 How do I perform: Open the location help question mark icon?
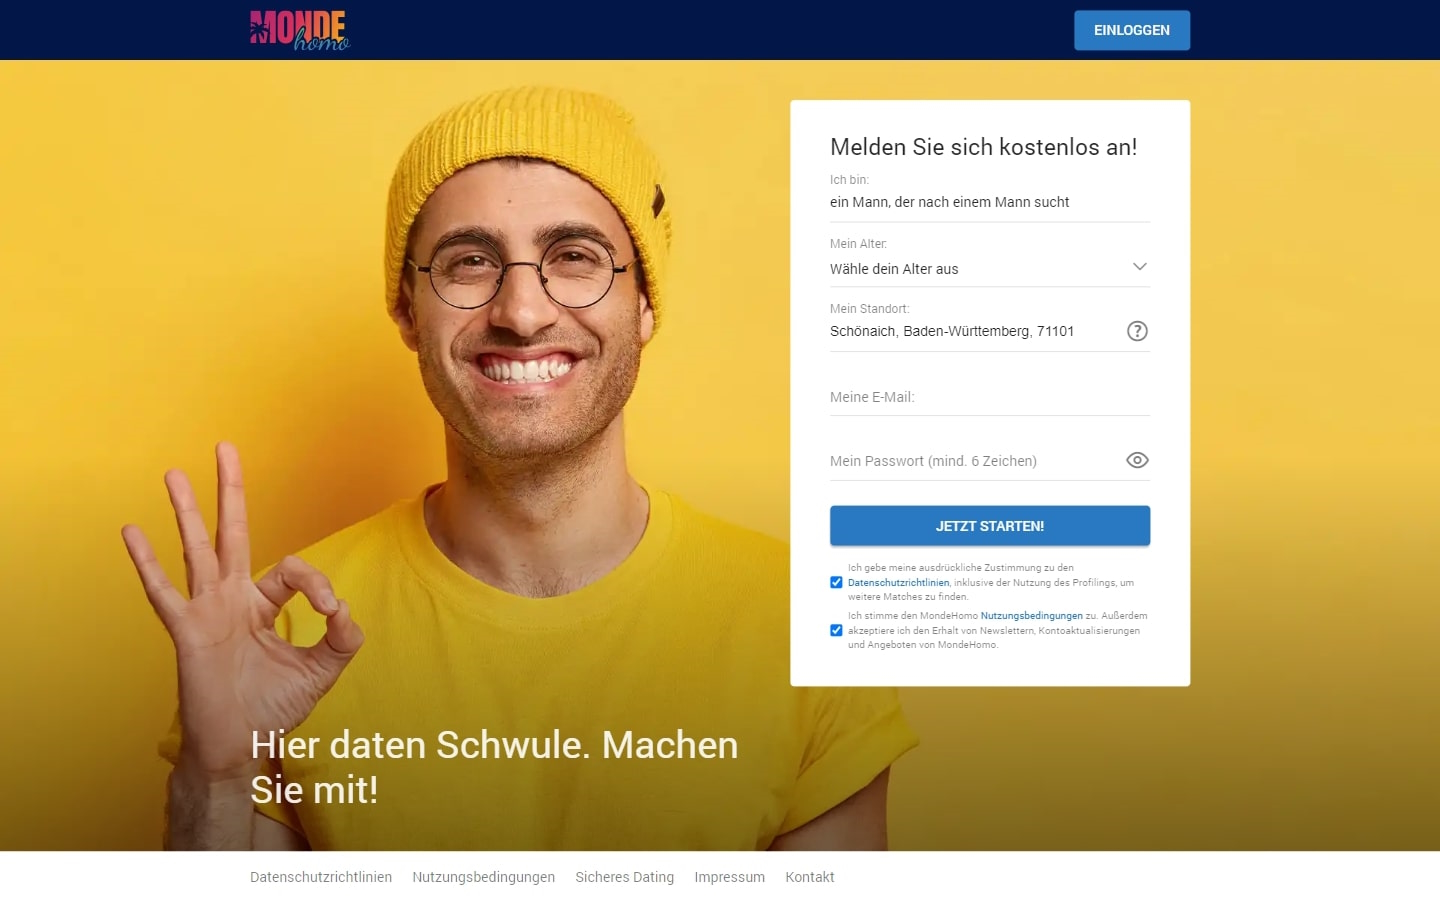pos(1137,331)
